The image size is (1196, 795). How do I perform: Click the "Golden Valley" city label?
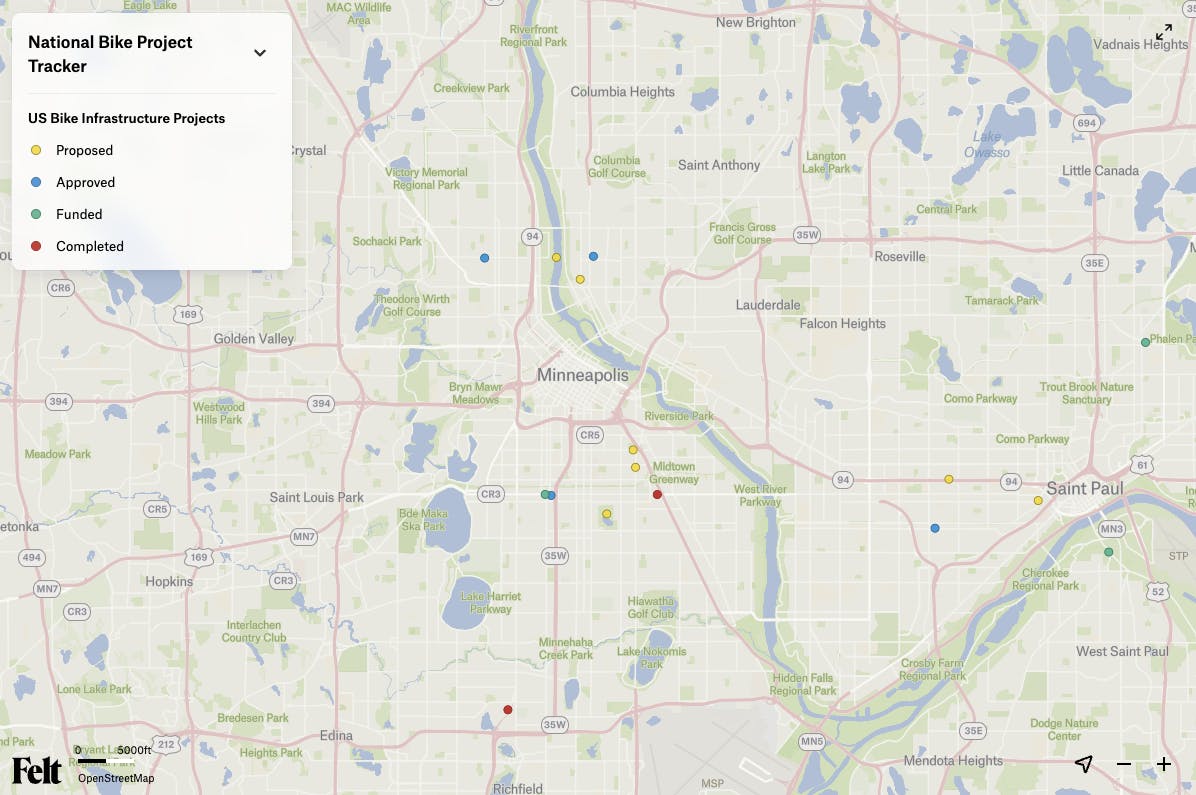pos(254,339)
